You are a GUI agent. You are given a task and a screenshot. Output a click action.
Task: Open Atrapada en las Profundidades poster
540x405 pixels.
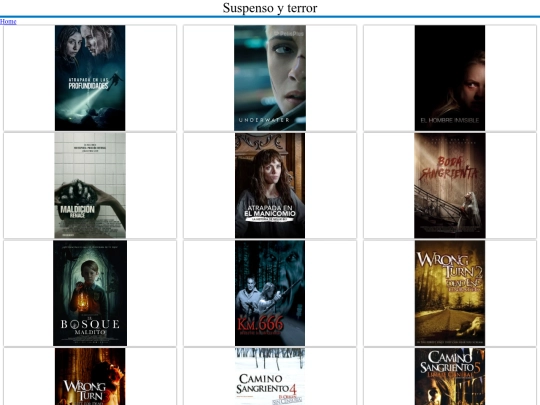90,78
